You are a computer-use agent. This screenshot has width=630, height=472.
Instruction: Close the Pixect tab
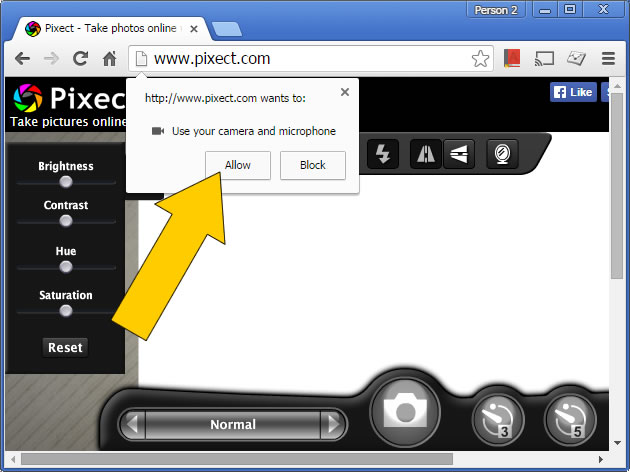pos(194,29)
